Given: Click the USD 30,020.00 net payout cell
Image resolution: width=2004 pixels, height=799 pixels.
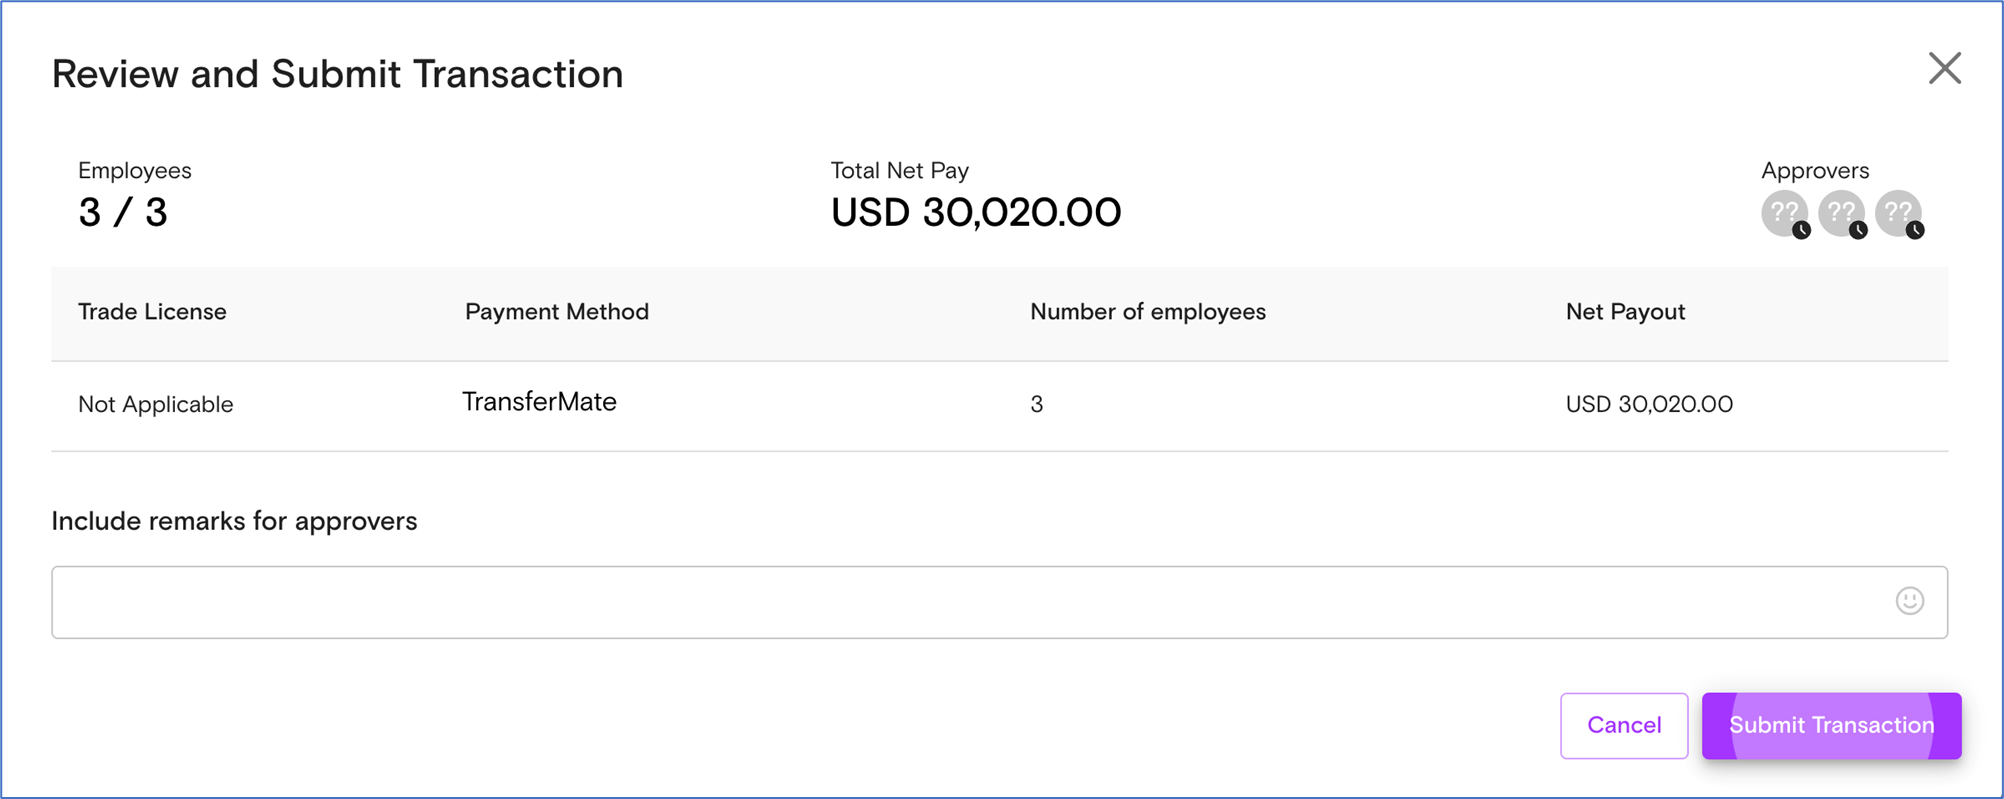Looking at the screenshot, I should click(x=1649, y=404).
